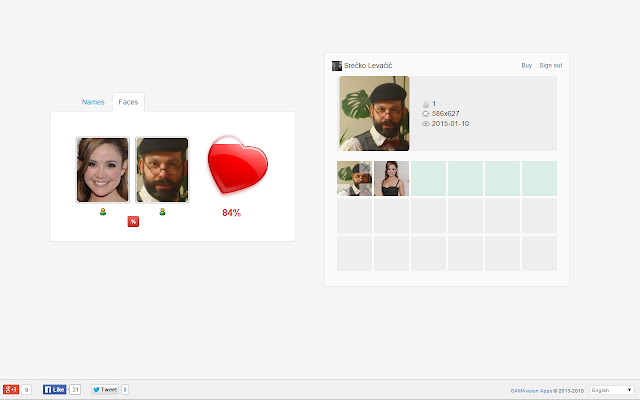Click the Tweet count 0
This screenshot has width=640, height=400.
tap(125, 390)
